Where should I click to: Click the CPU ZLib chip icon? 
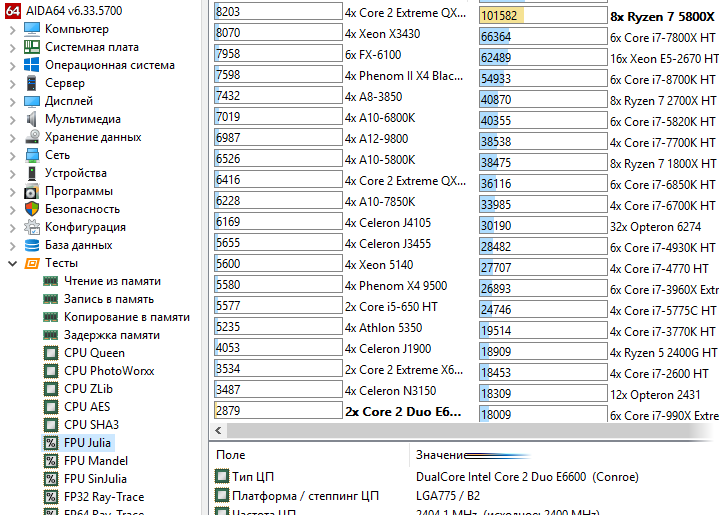tap(51, 389)
